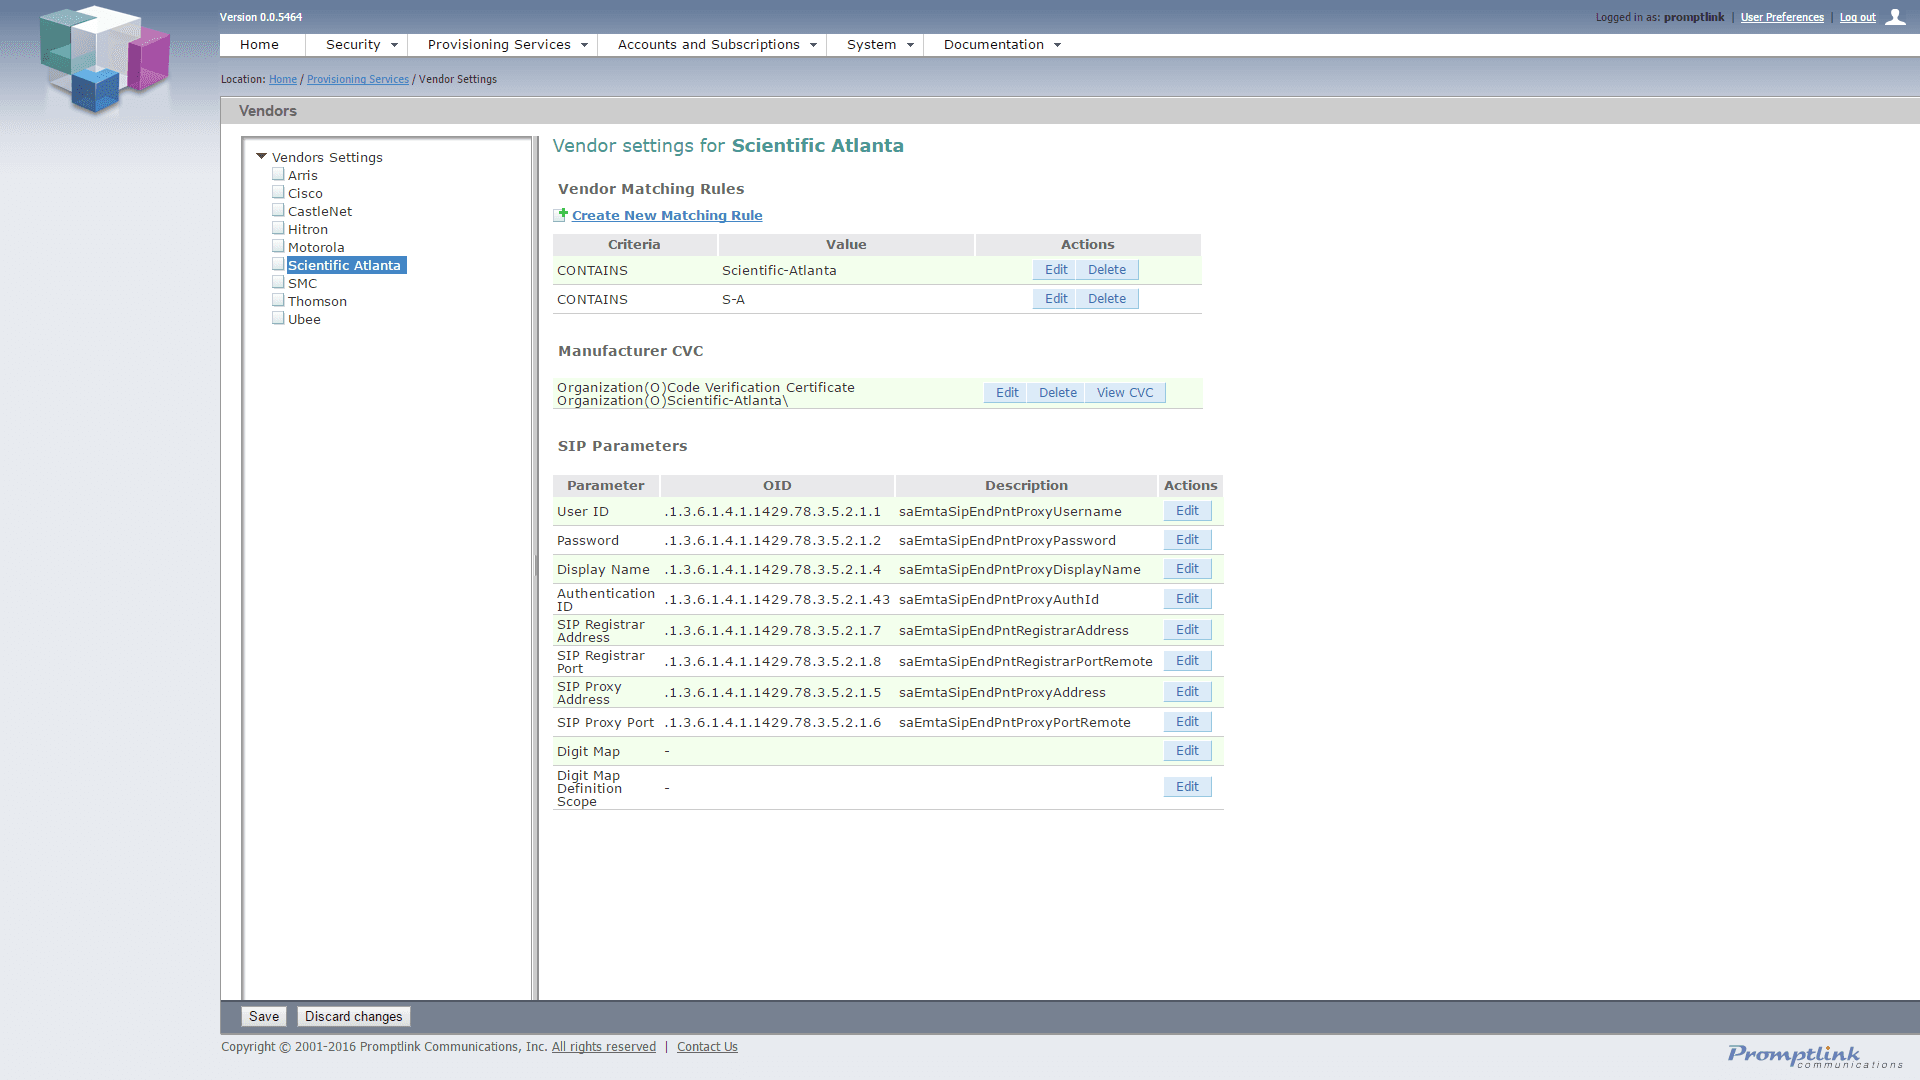1920x1080 pixels.
Task: Edit the Digit Map parameter
Action: (1187, 751)
